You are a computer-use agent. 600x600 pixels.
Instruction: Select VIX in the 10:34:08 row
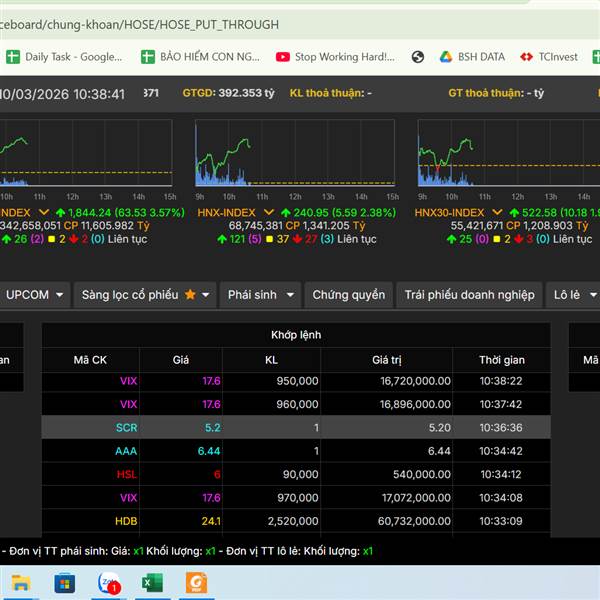pyautogui.click(x=128, y=498)
